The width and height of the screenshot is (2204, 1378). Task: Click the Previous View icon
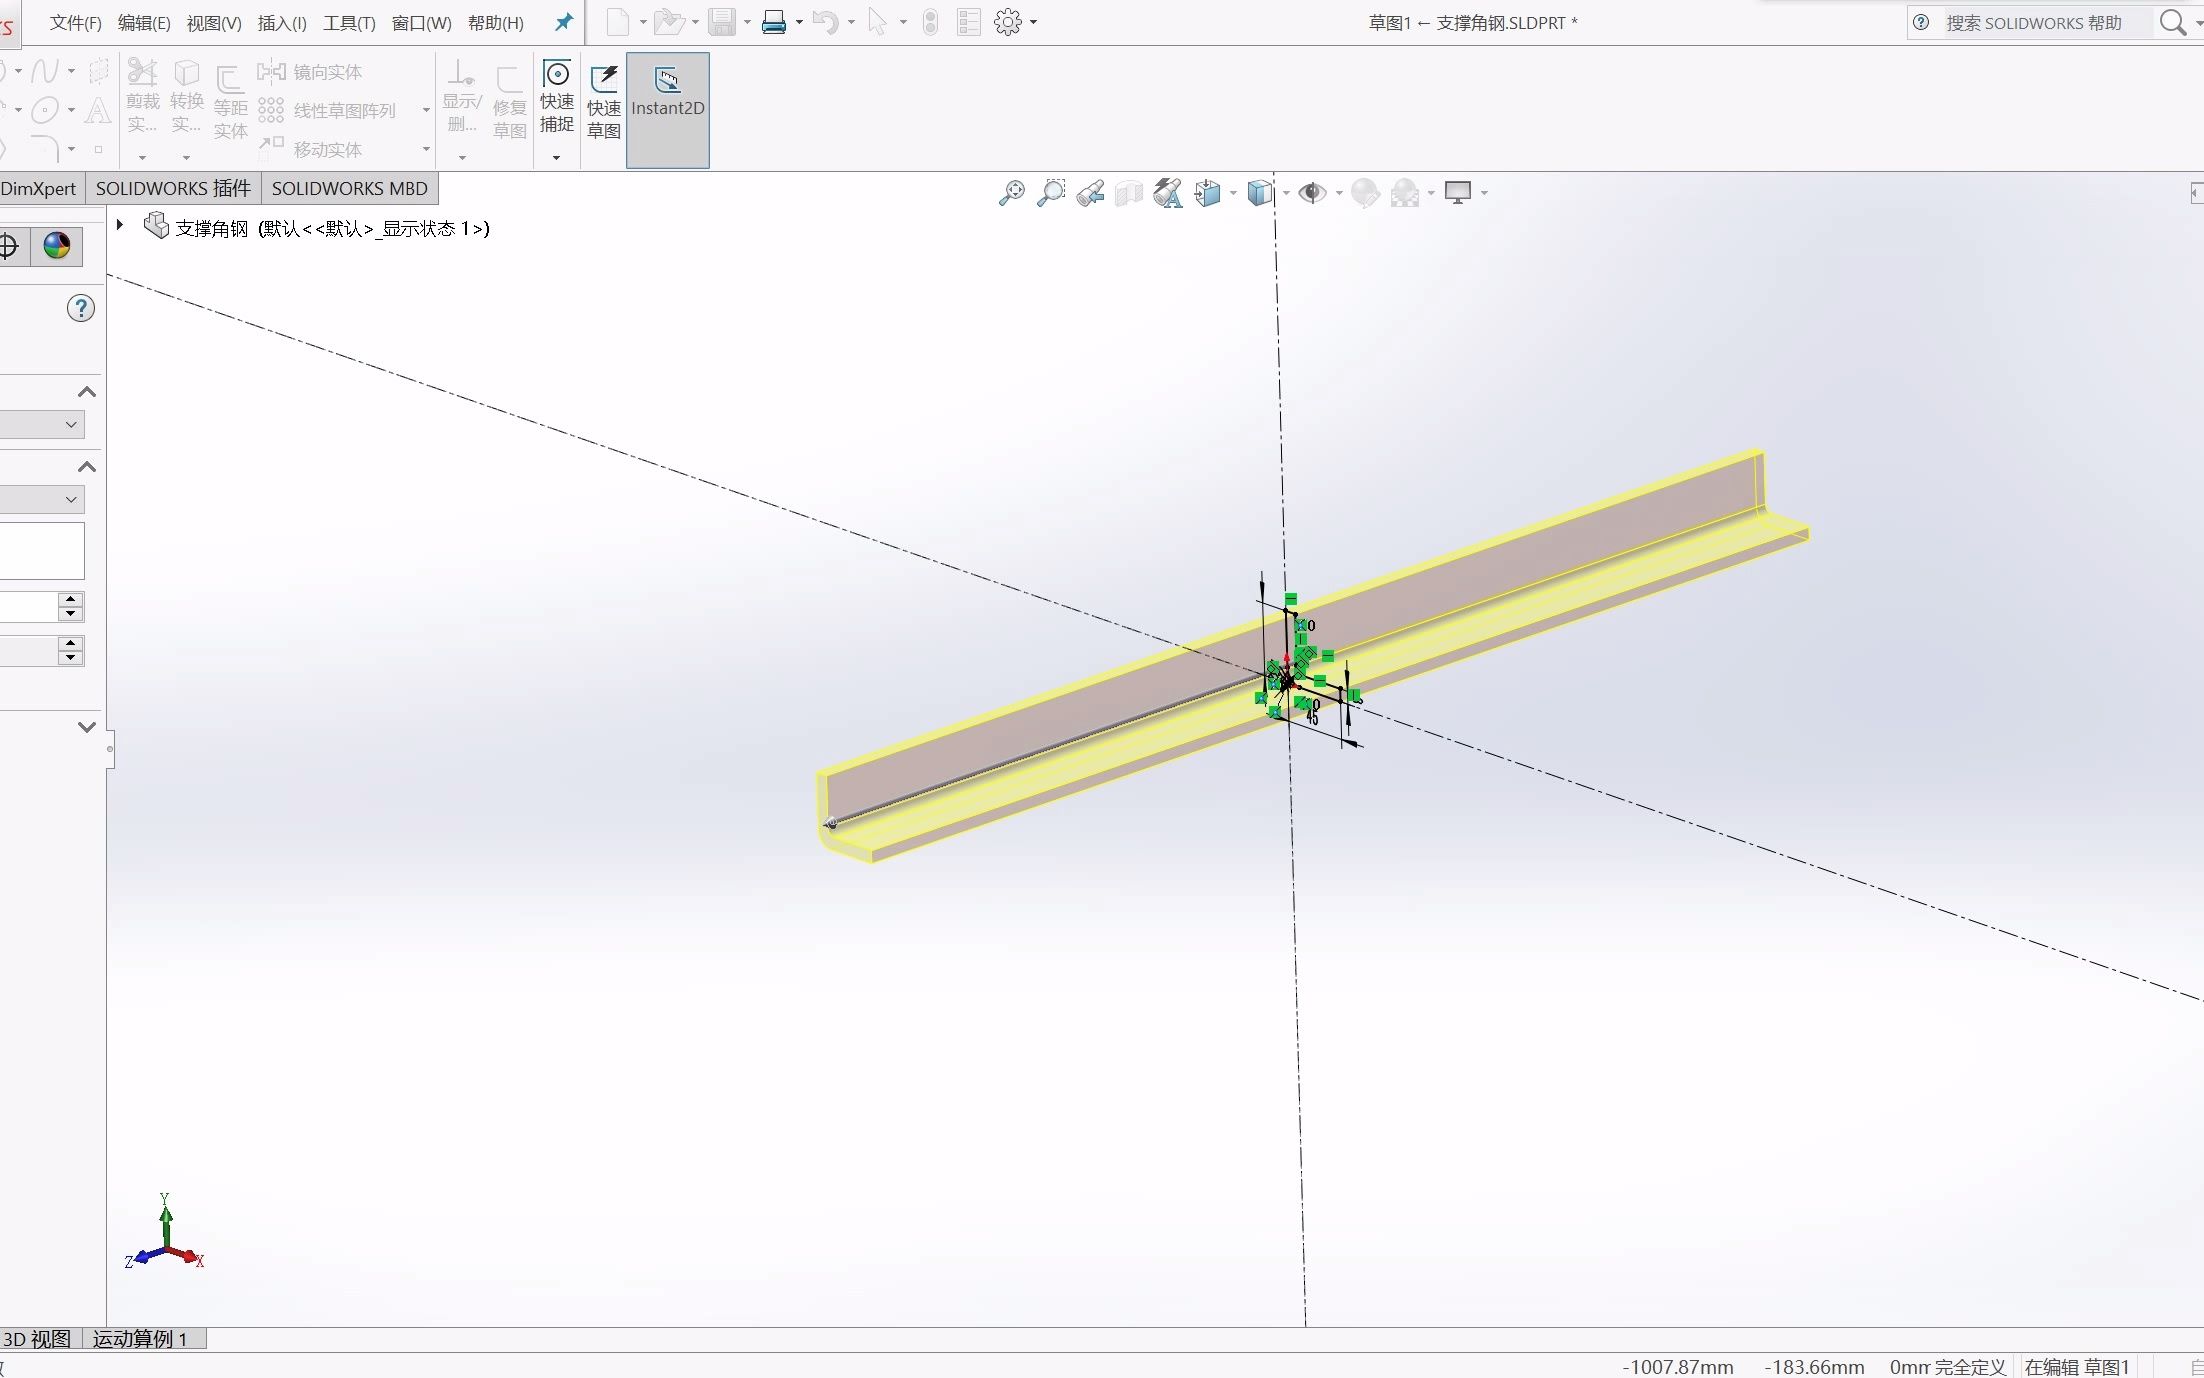(1090, 193)
